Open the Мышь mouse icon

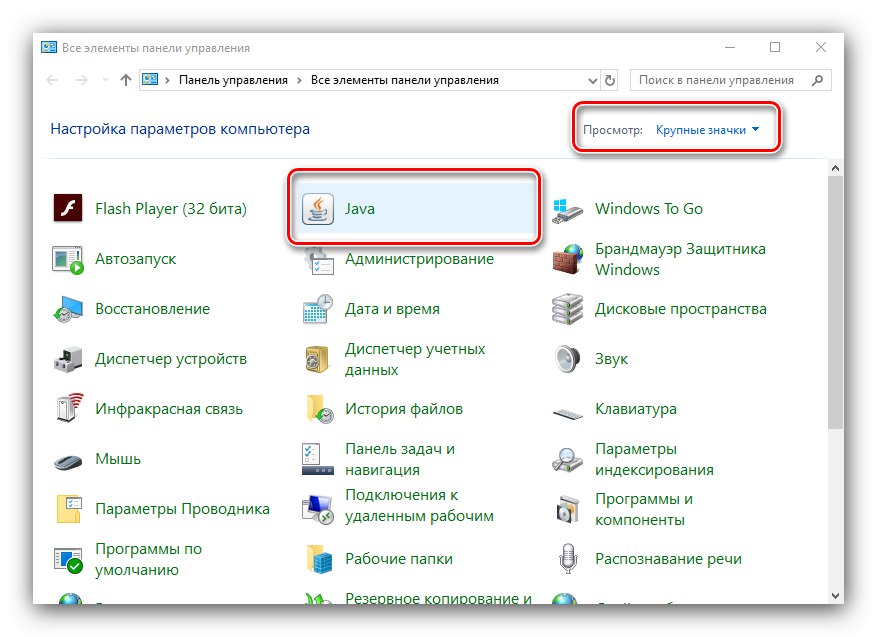68,462
